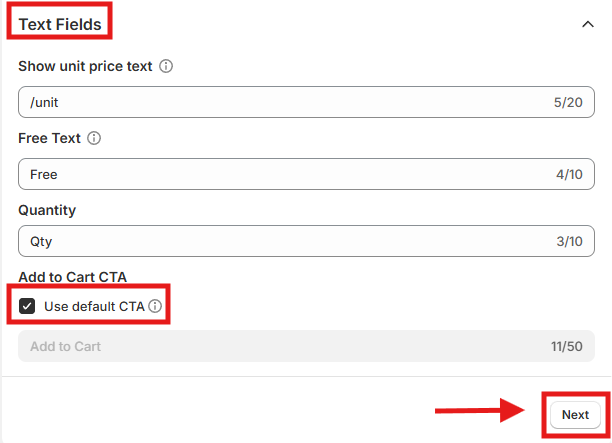Click the 4/10 character counter
The image size is (612, 443).
pos(567,174)
